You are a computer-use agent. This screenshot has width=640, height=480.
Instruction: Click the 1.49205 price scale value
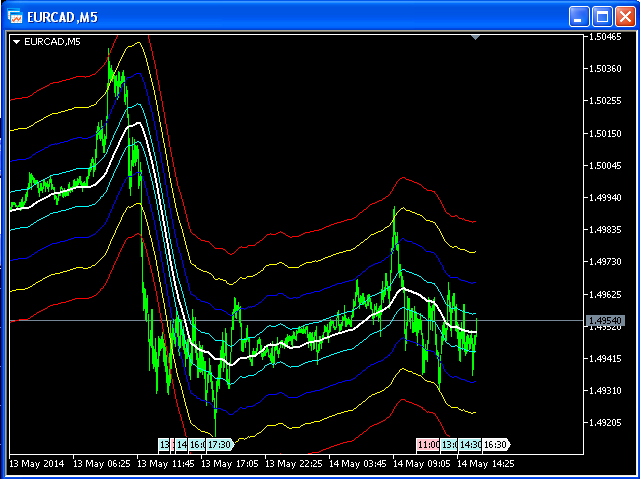tap(604, 423)
